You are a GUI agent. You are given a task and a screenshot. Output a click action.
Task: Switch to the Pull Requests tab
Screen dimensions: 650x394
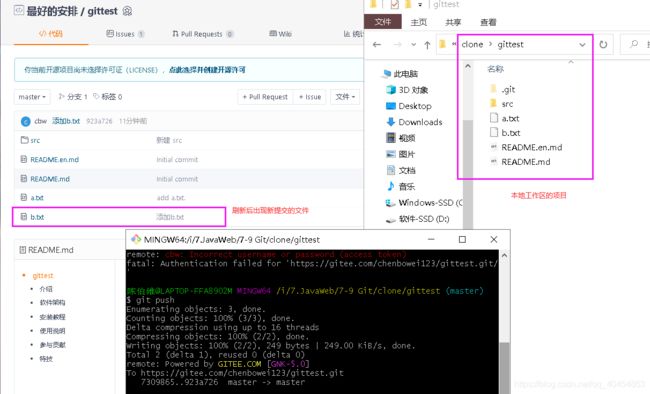(203, 34)
